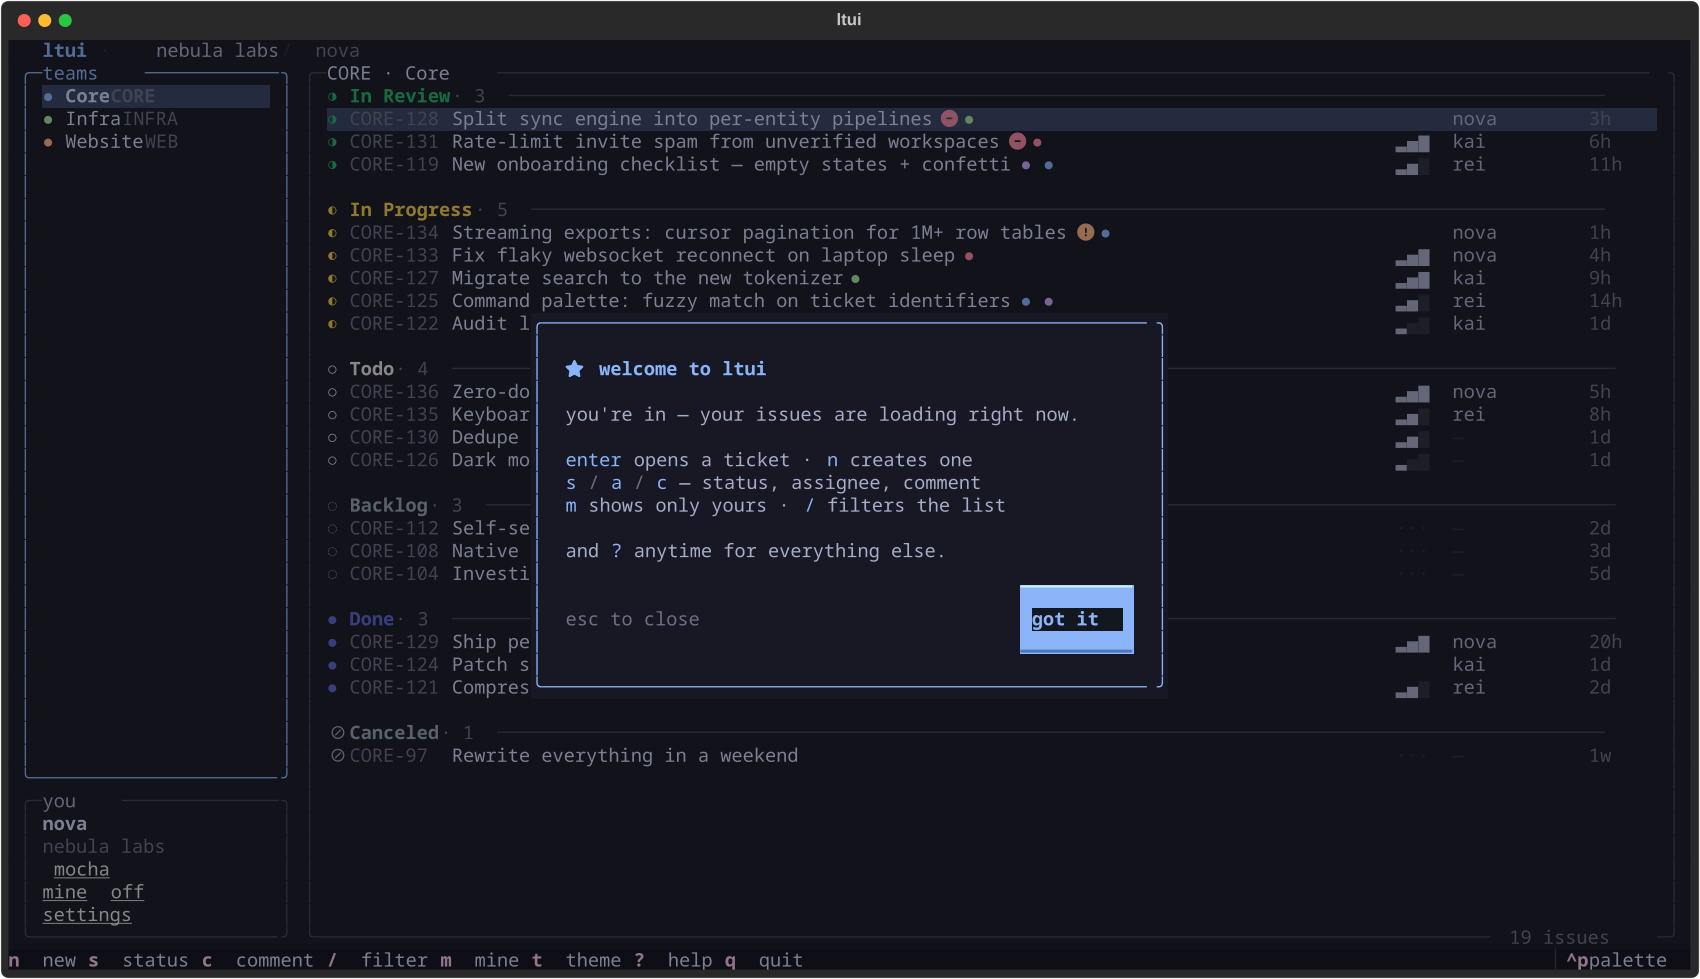Click the Done status icon of CORE-129
This screenshot has width=1700, height=979.
pyautogui.click(x=332, y=642)
